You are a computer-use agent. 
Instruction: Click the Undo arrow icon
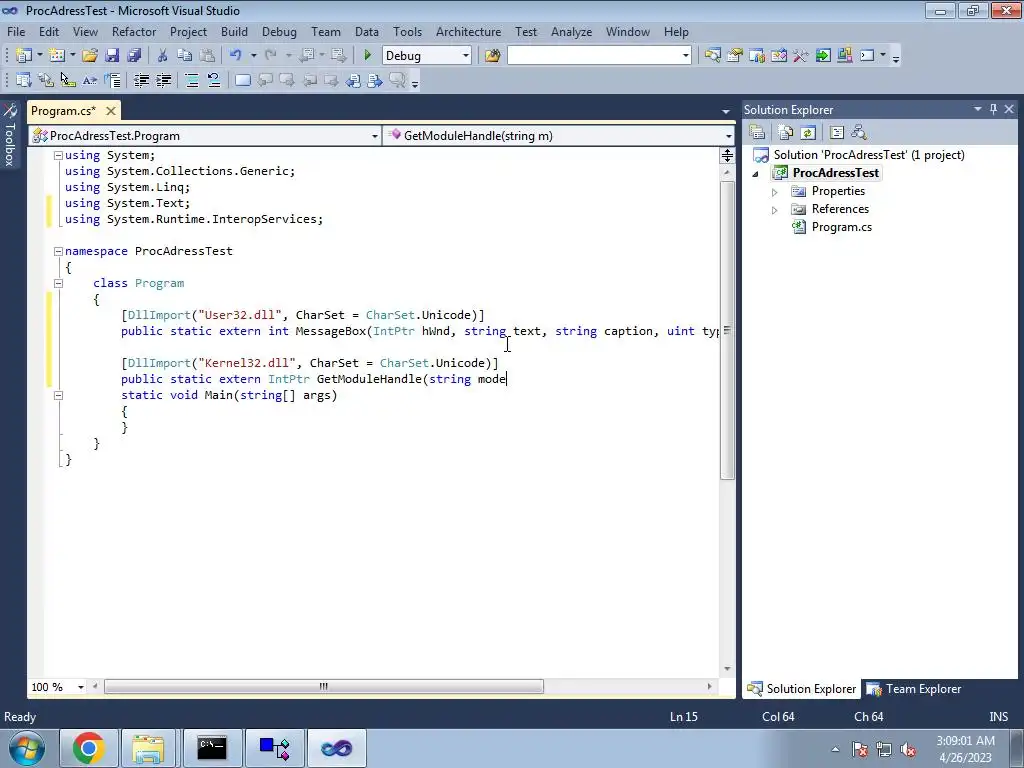click(236, 56)
